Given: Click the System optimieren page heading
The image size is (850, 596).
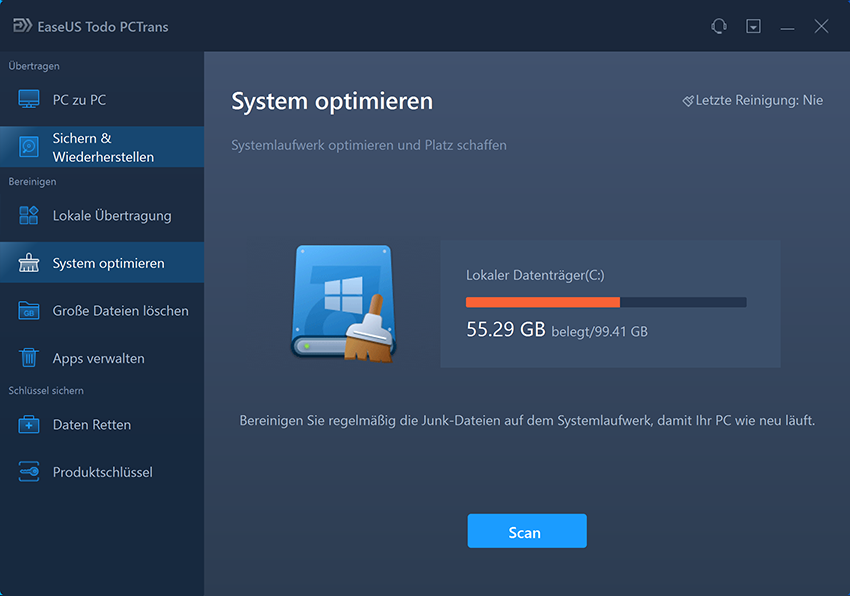Looking at the screenshot, I should click(332, 101).
